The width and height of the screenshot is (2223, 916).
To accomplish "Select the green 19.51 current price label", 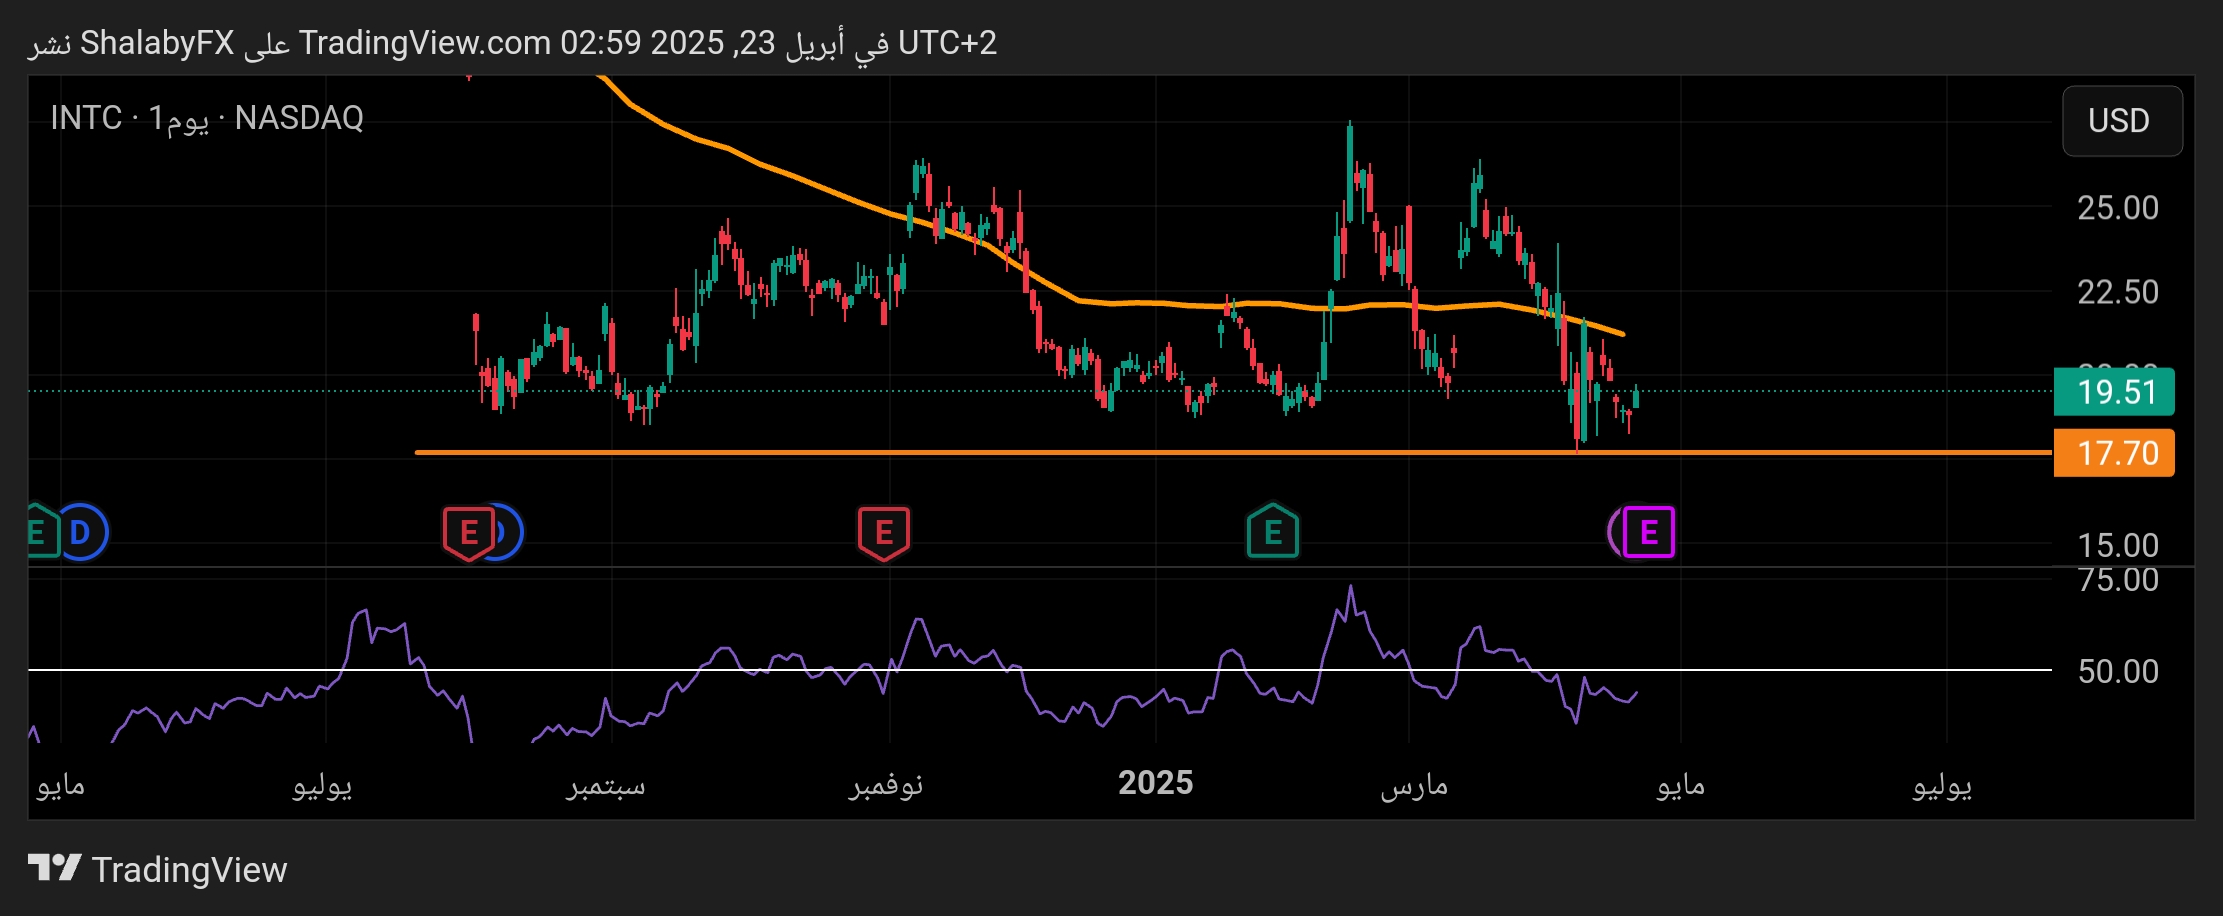I will tap(2114, 392).
